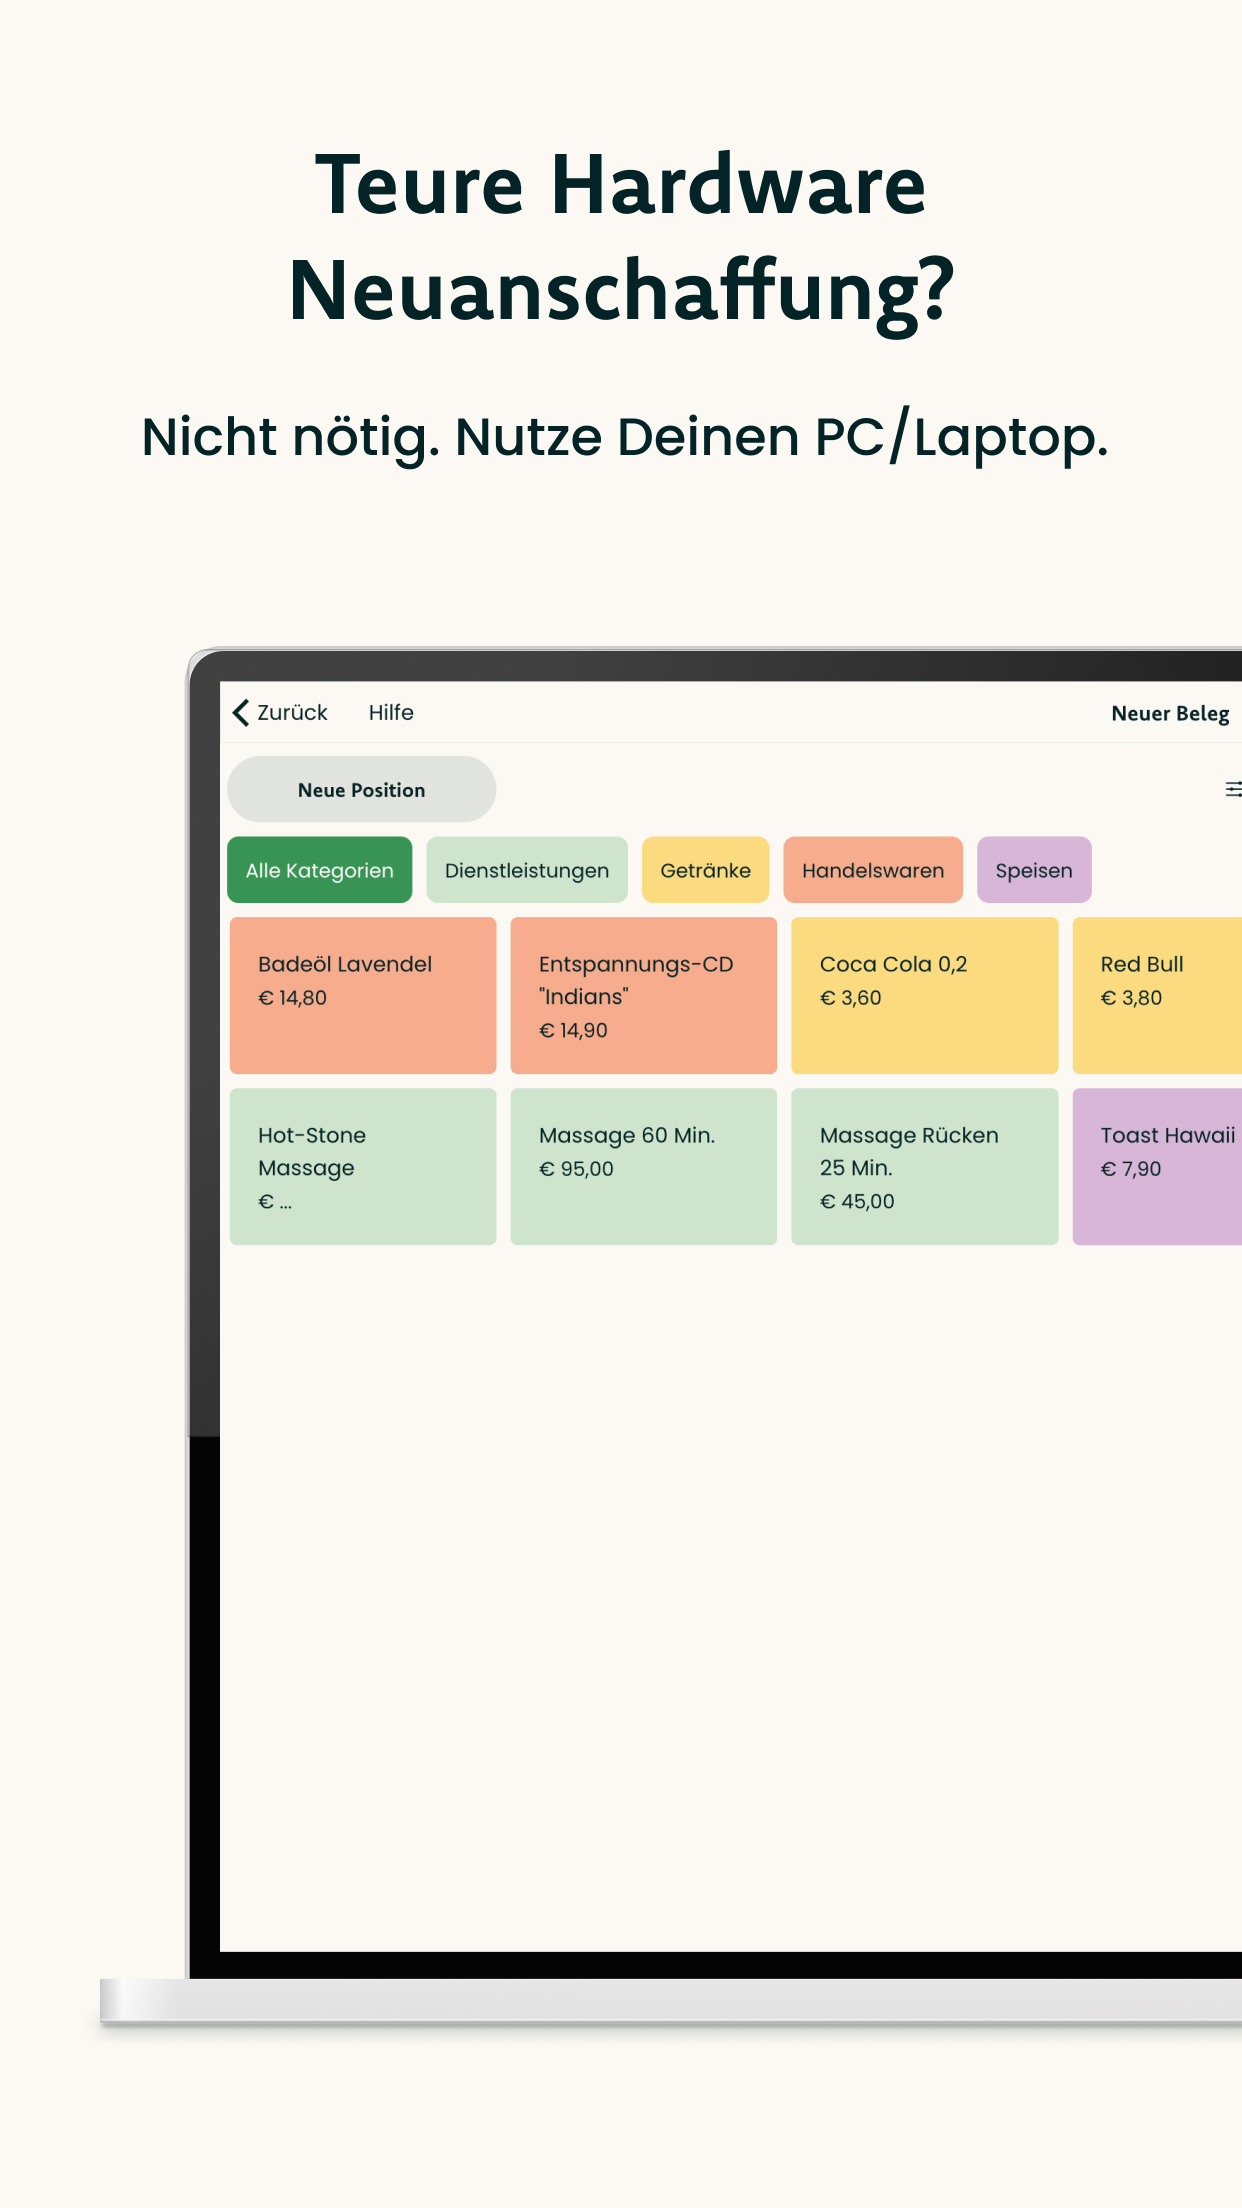Image resolution: width=1242 pixels, height=2208 pixels.
Task: Show the Getränke category
Action: 705,870
